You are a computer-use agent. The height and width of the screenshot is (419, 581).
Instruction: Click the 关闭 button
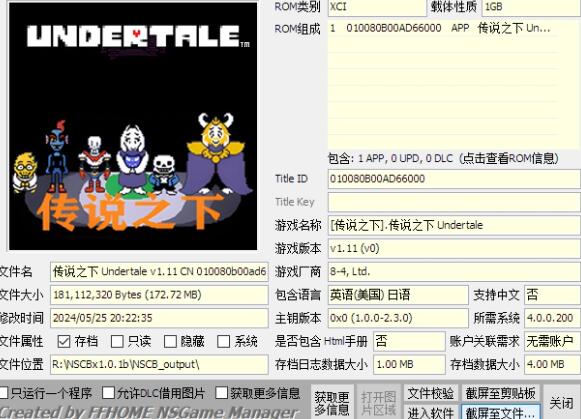[x=561, y=403]
